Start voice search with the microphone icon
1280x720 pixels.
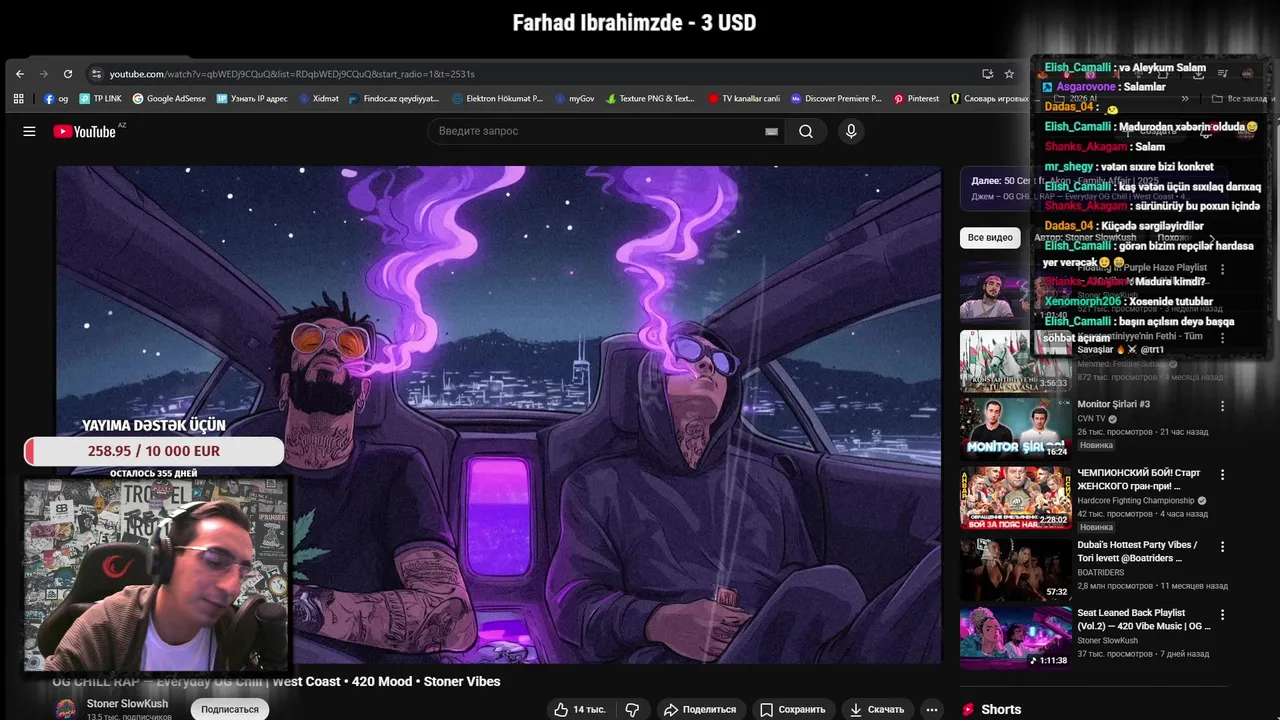pyautogui.click(x=851, y=131)
